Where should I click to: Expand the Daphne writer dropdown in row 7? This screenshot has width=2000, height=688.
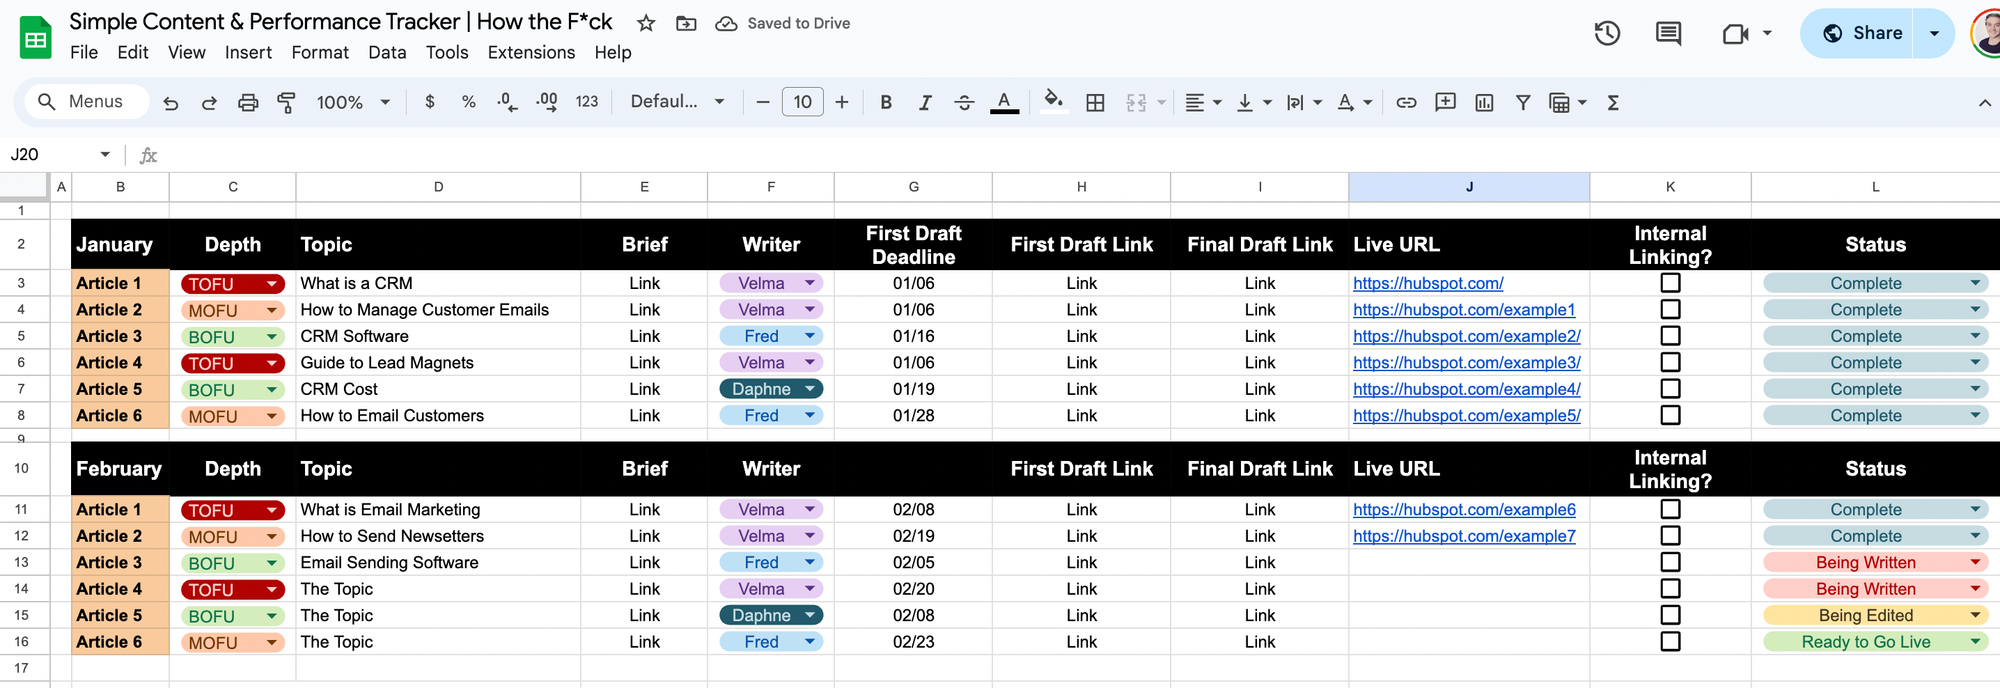(810, 389)
